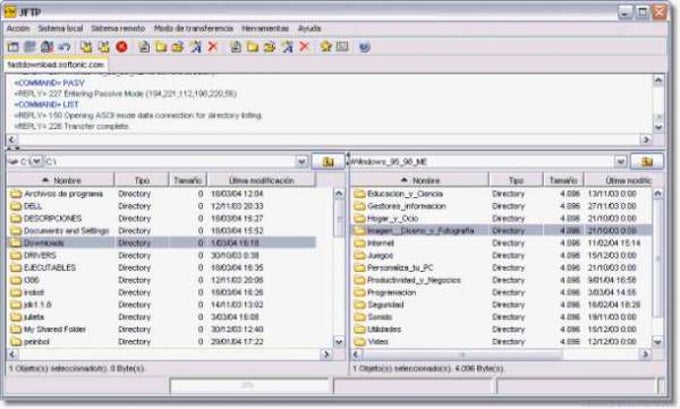
Task: Sort remote files by the Tipo column
Action: coord(516,180)
